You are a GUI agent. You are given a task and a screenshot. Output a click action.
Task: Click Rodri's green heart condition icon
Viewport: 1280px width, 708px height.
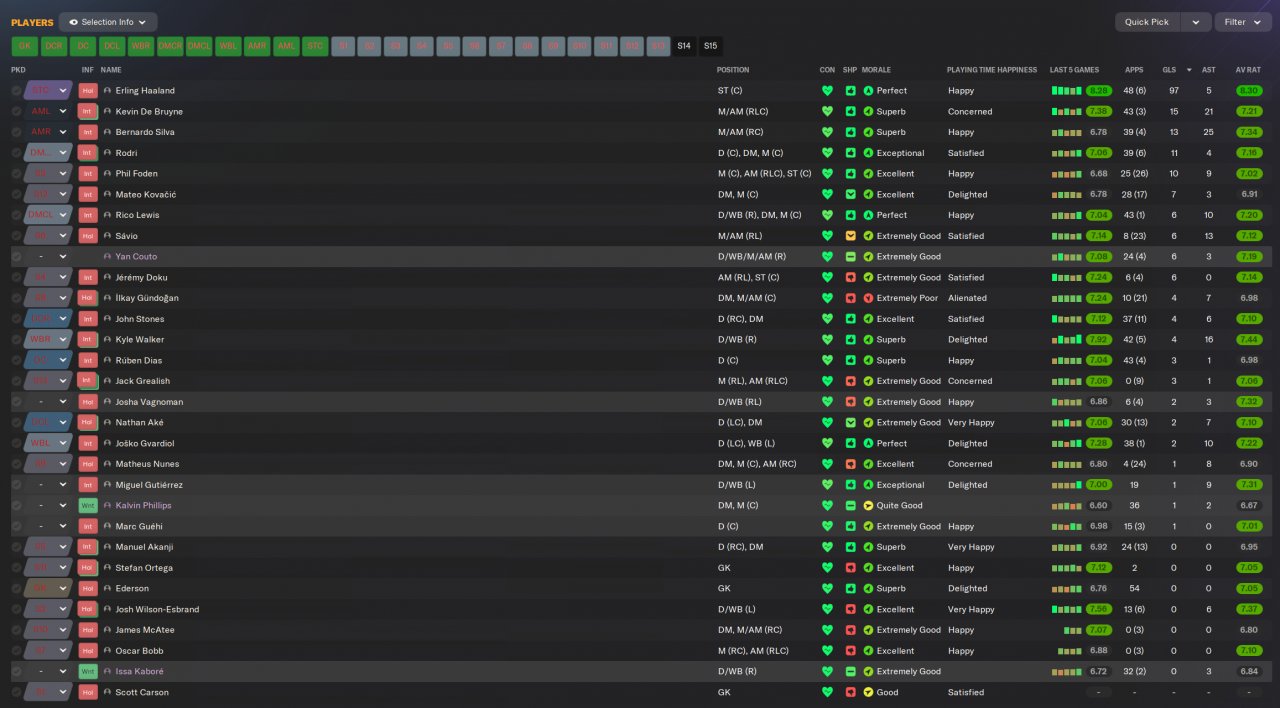(827, 153)
